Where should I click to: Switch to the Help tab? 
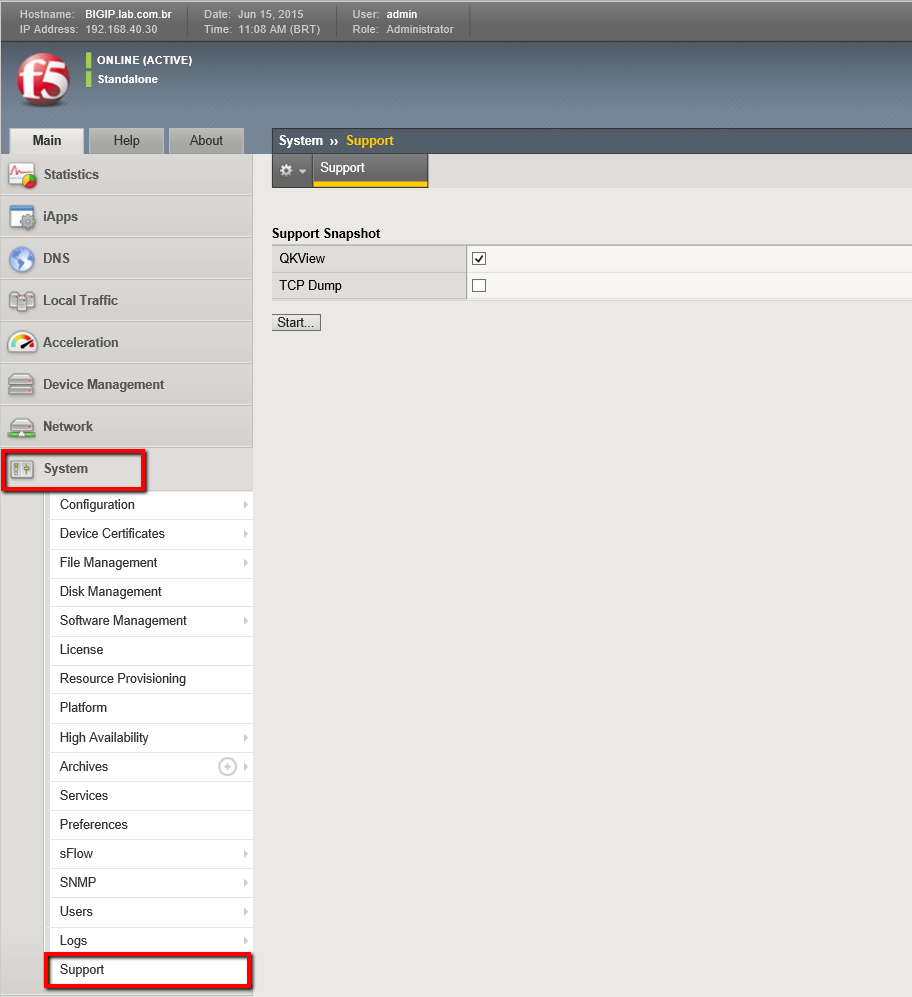[x=127, y=141]
